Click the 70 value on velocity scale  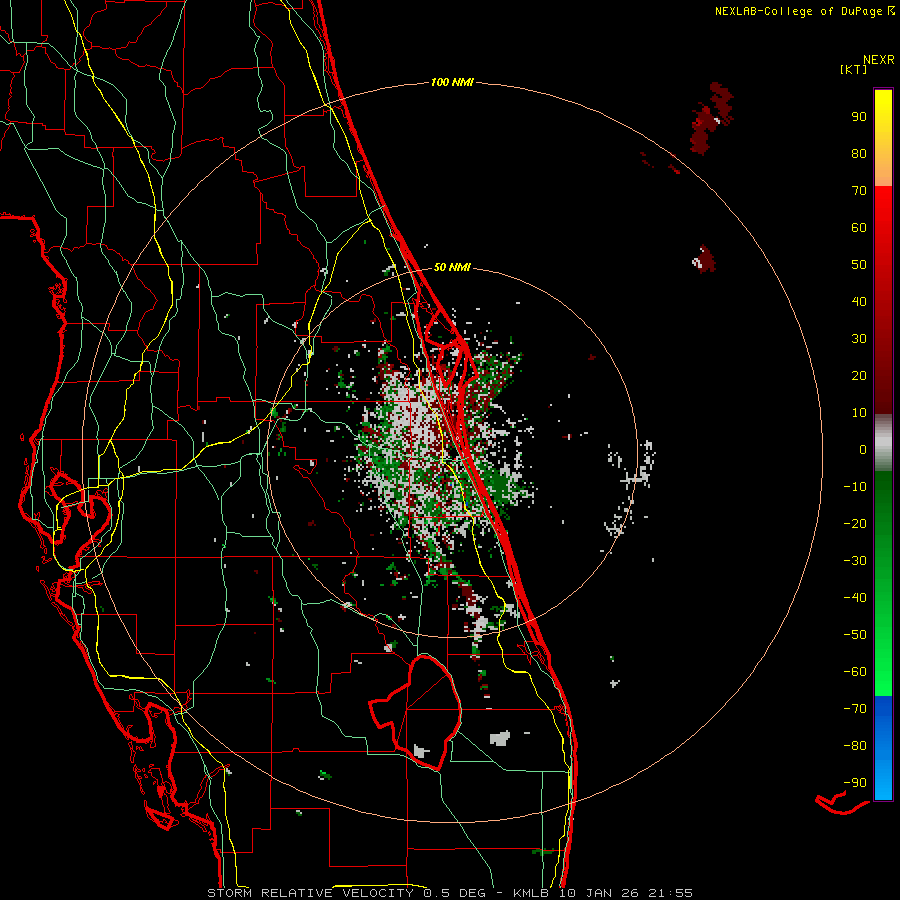(859, 191)
